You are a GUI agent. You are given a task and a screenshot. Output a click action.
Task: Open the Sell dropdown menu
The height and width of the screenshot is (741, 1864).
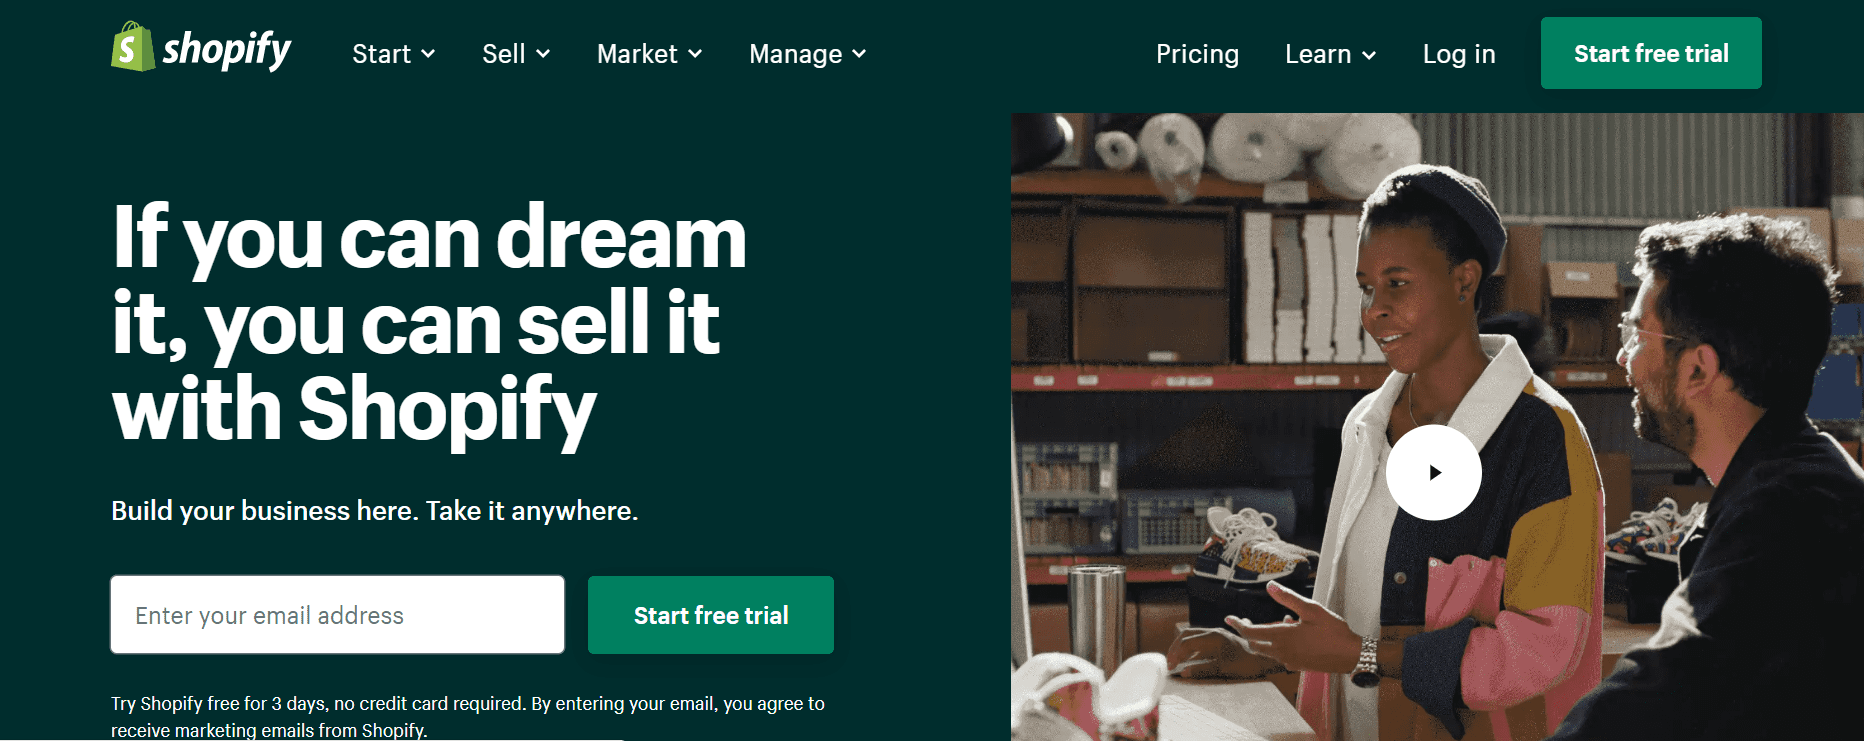pos(516,54)
